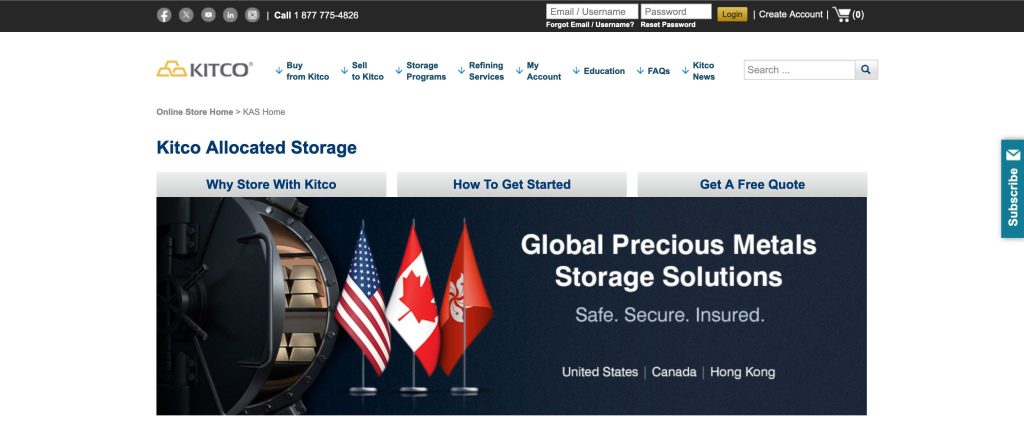The image size is (1024, 431).
Task: Expand the Refining Services dropdown
Action: tap(481, 71)
